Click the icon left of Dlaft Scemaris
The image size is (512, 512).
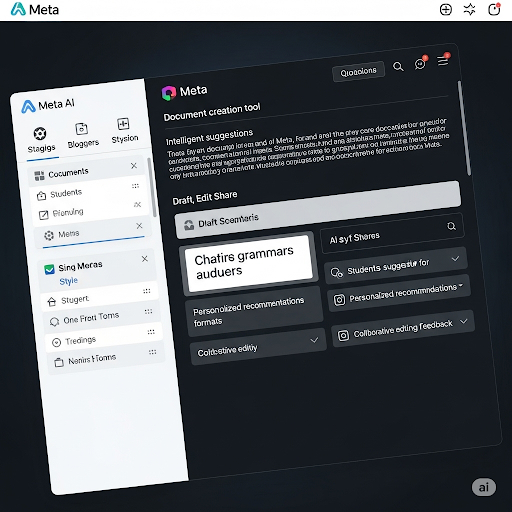(x=189, y=225)
